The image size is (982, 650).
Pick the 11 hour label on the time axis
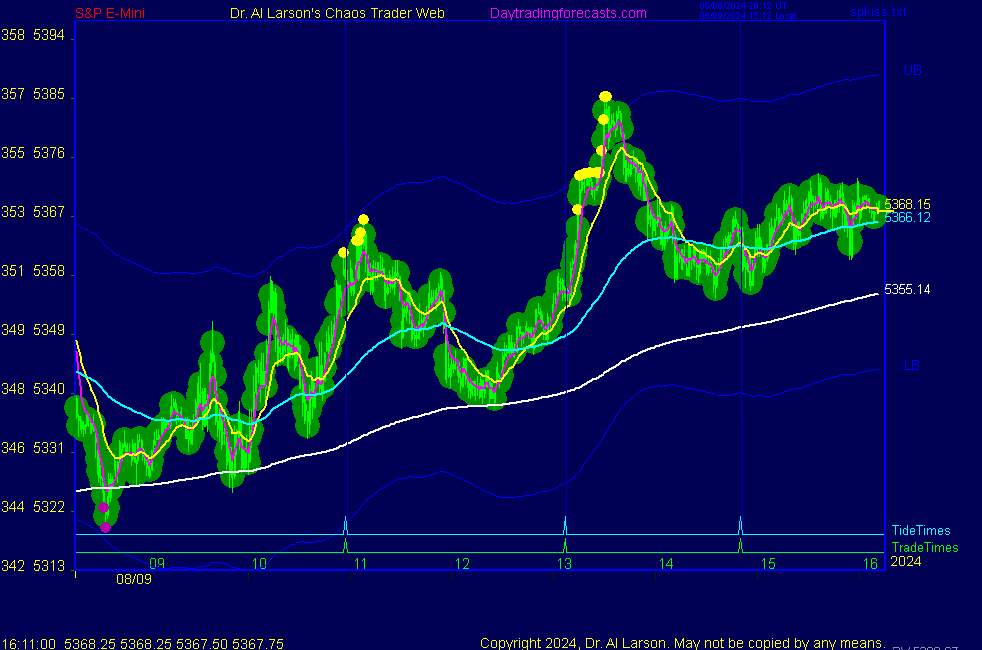[x=361, y=564]
